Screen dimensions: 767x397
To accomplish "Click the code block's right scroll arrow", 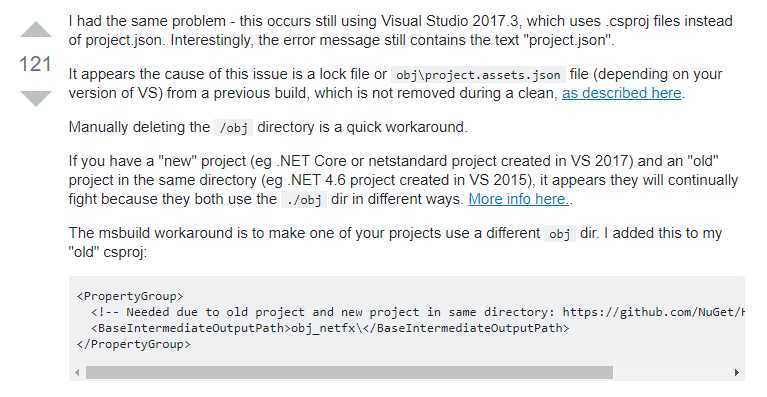I will 737,373.
